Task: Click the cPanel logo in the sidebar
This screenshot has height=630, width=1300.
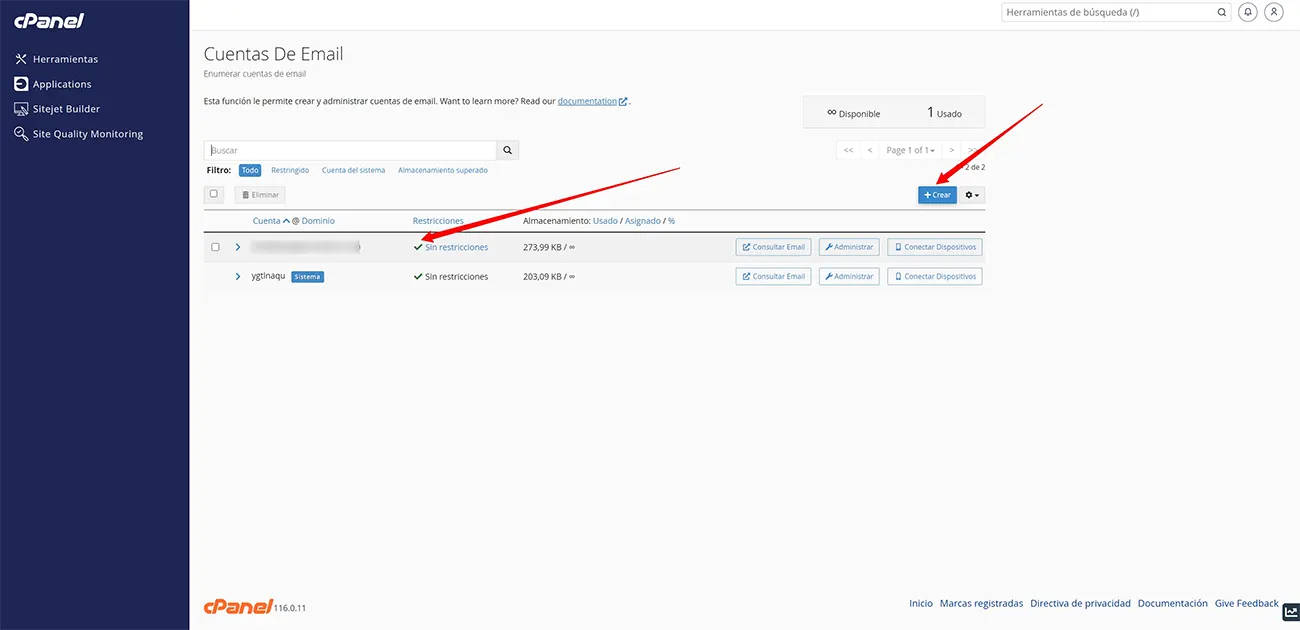Action: (x=49, y=21)
